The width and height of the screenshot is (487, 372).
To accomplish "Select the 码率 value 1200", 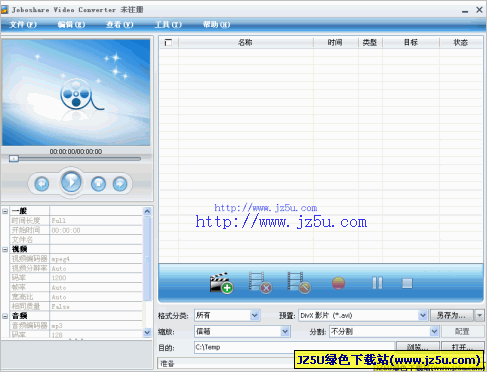I will (x=96, y=278).
